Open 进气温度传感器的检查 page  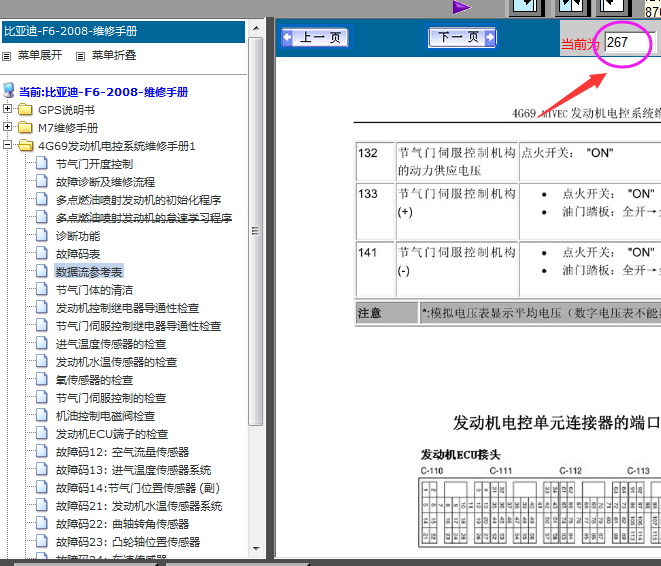coord(111,344)
